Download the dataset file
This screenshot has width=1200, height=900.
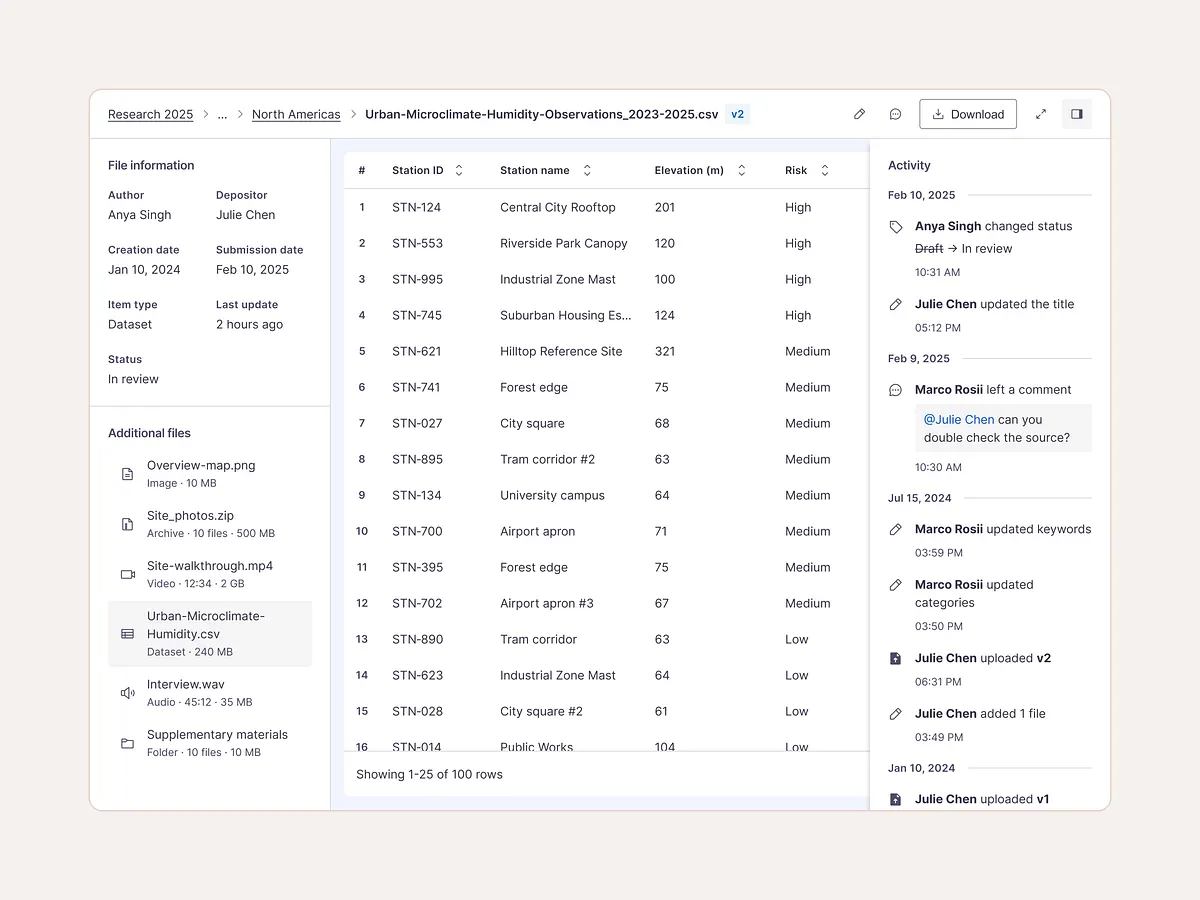(967, 114)
